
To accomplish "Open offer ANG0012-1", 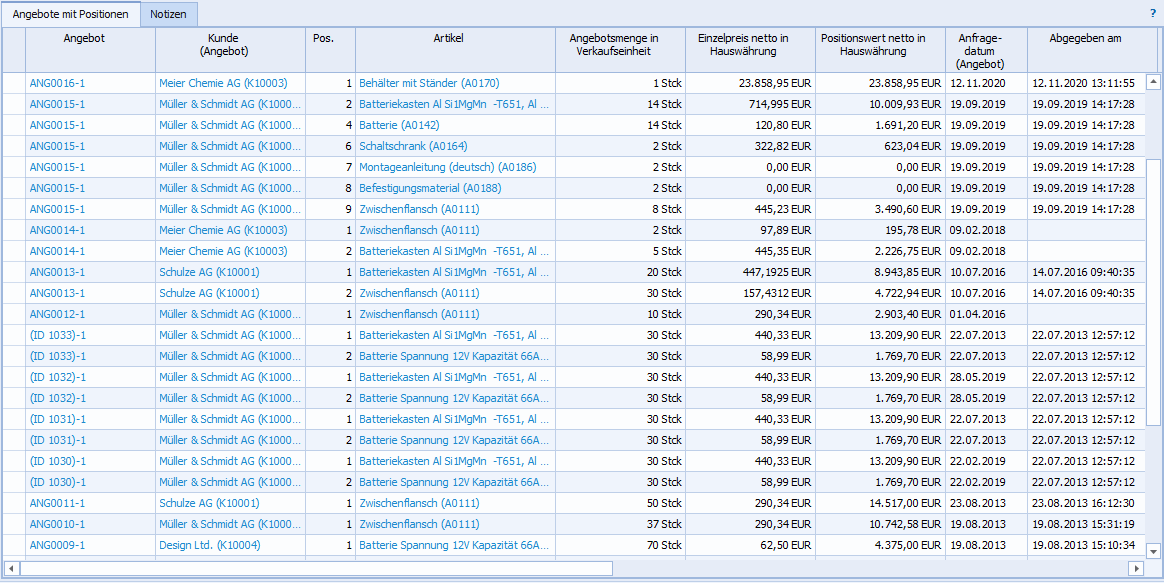I will click(57, 314).
